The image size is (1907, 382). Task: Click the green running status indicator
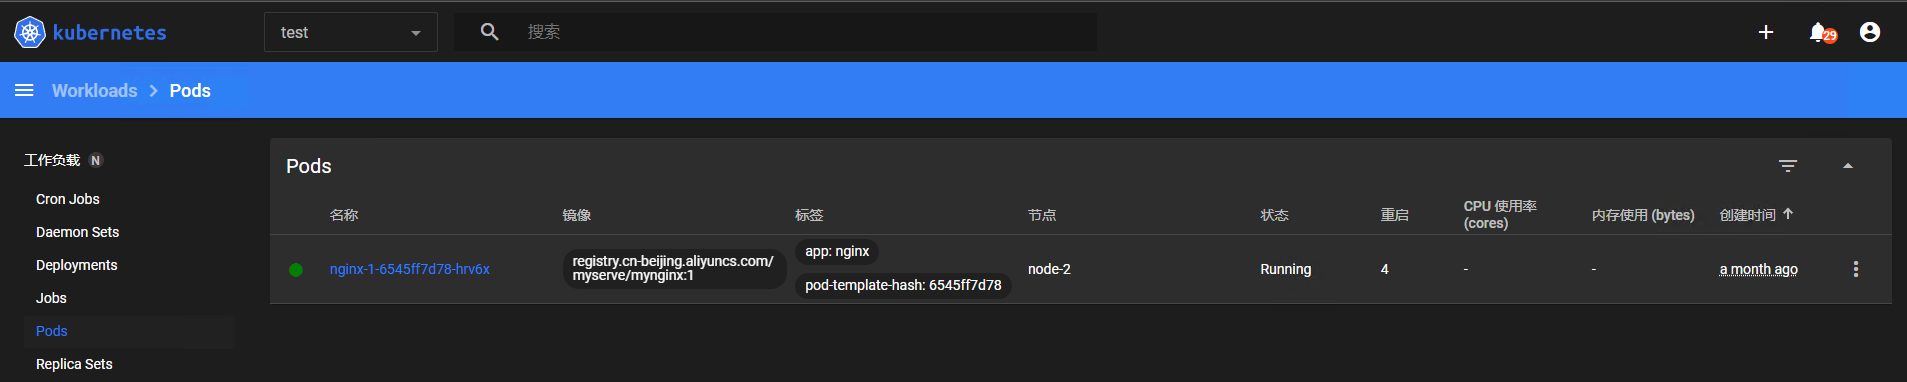tap(296, 269)
